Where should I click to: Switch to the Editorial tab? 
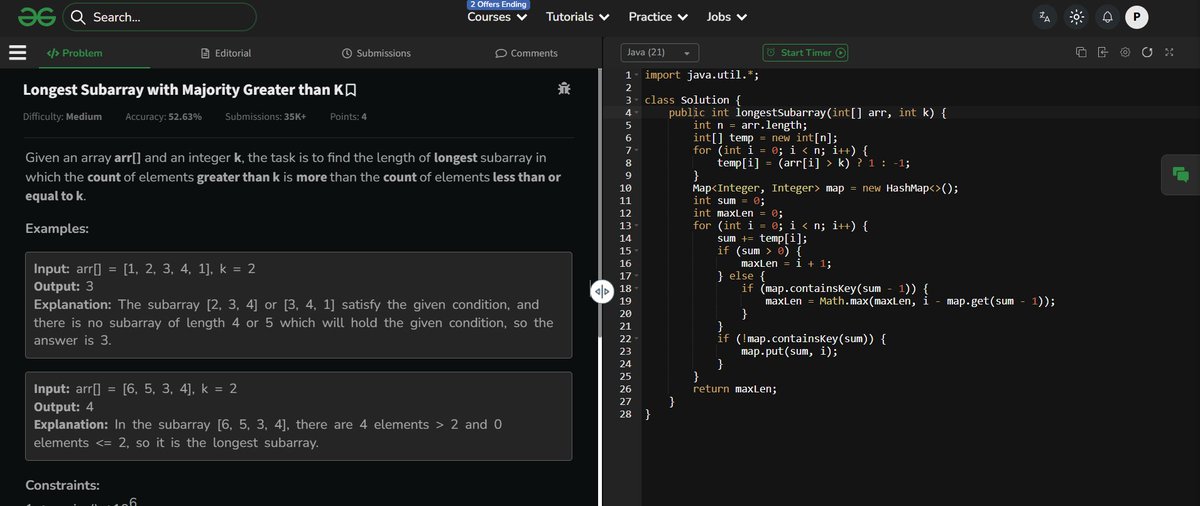[x=226, y=53]
